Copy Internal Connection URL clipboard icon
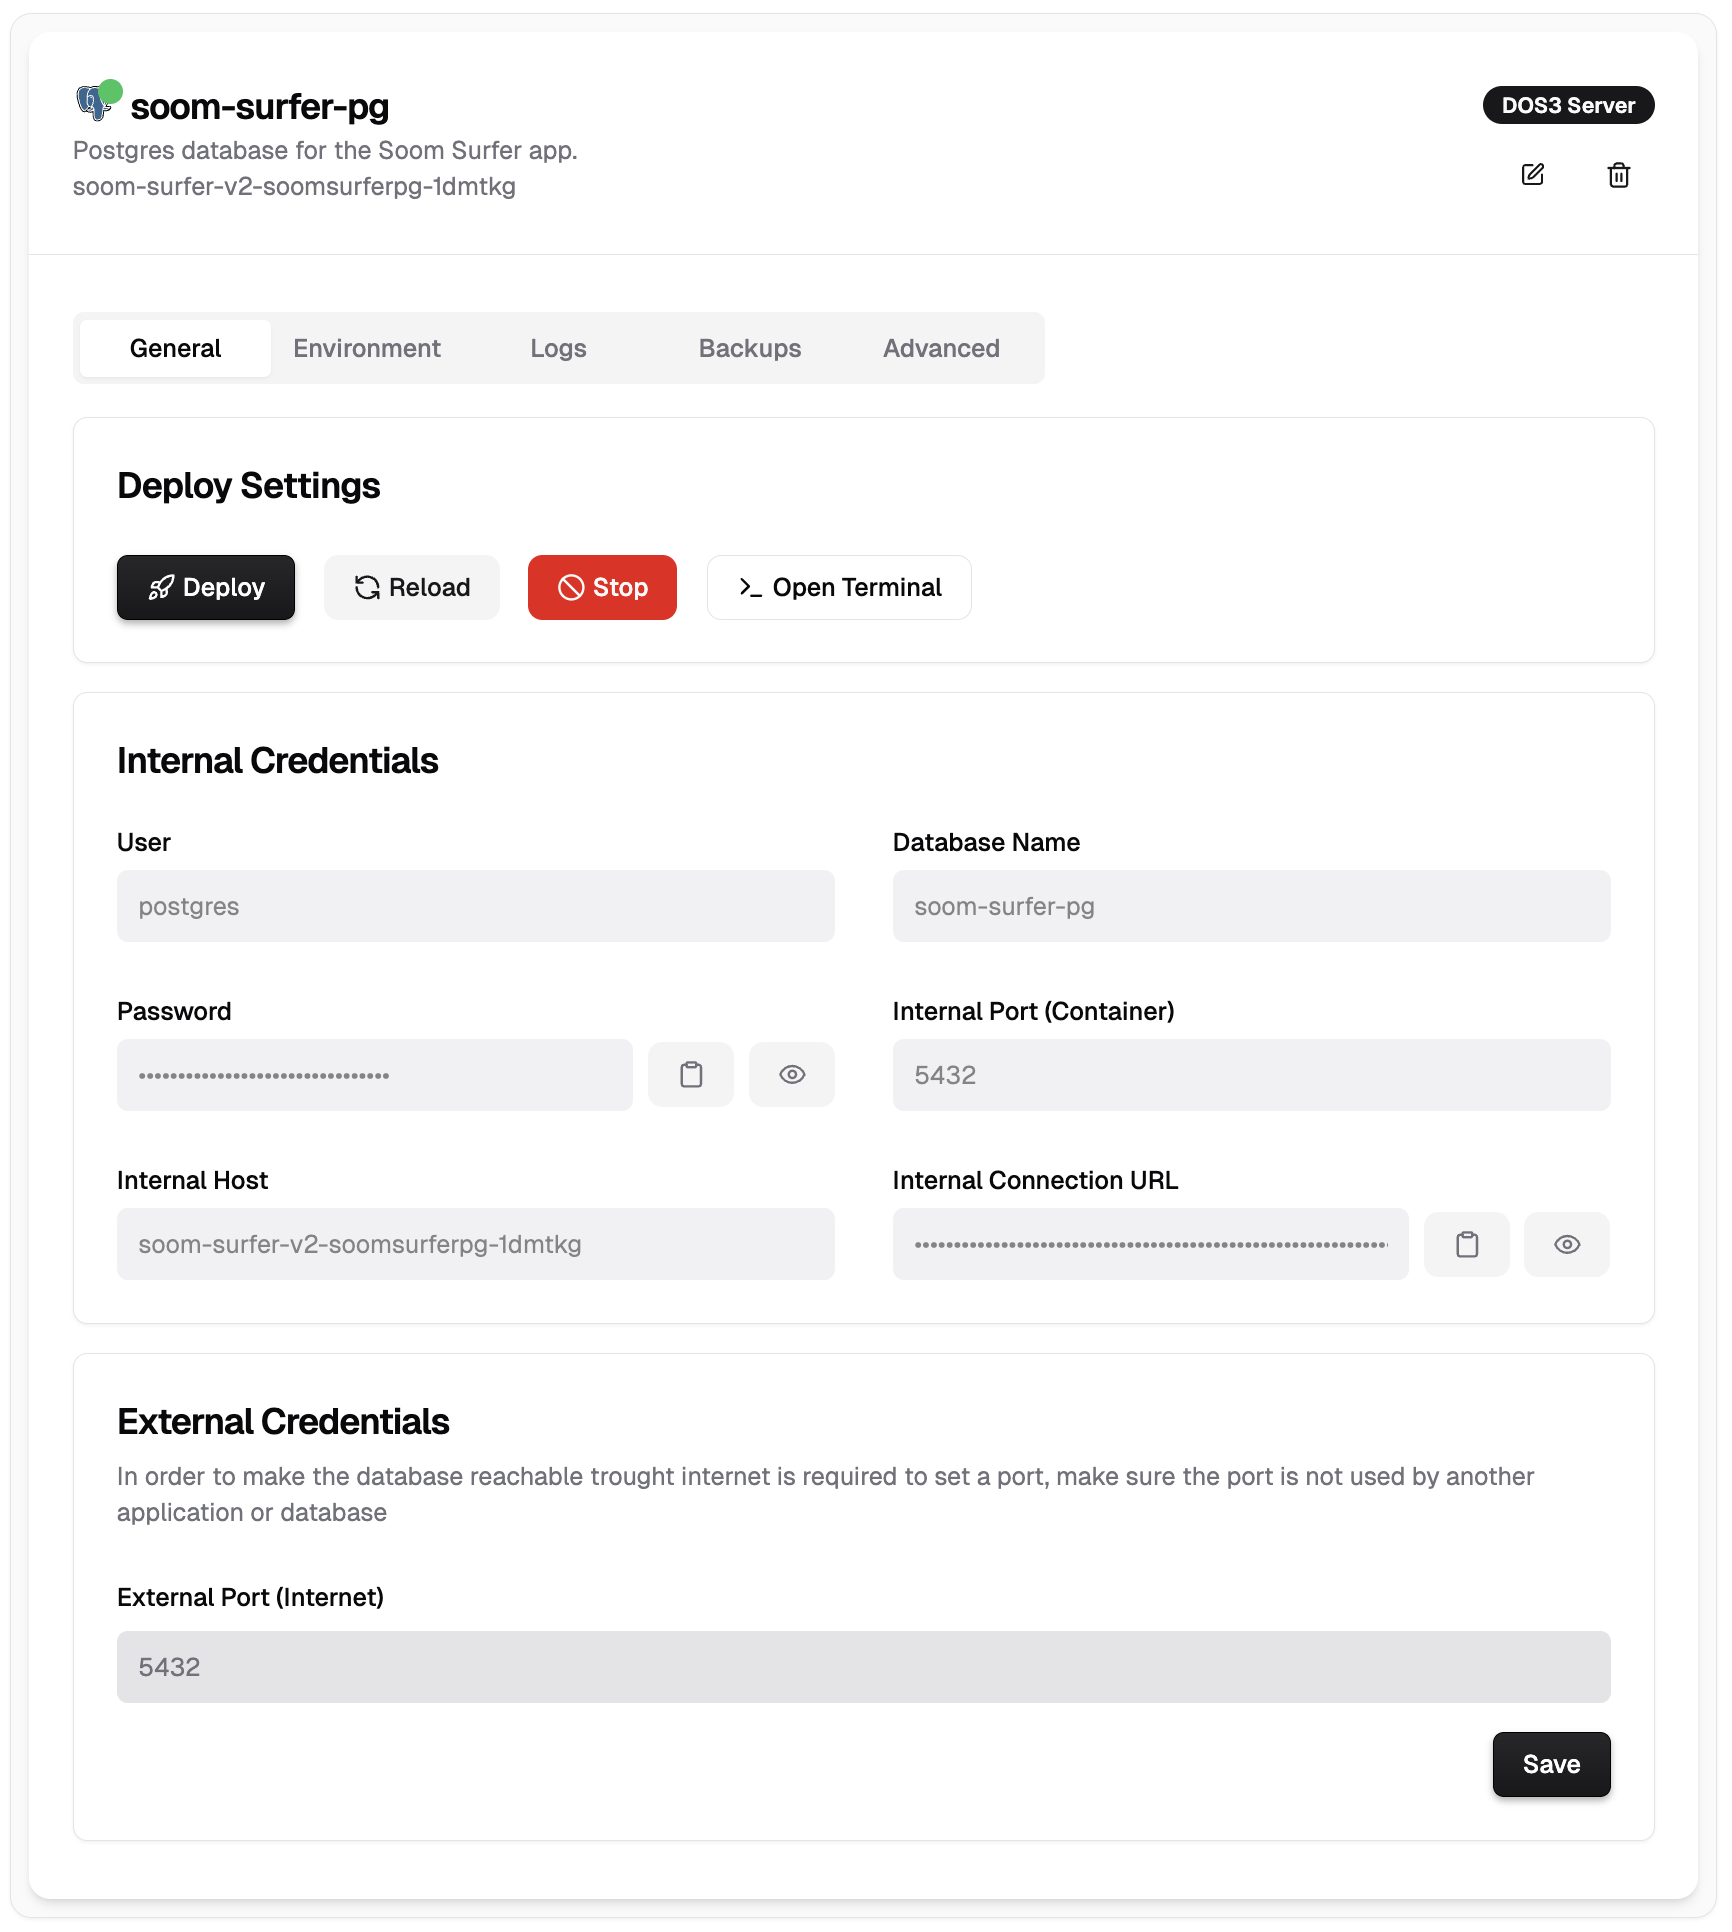 (x=1467, y=1244)
